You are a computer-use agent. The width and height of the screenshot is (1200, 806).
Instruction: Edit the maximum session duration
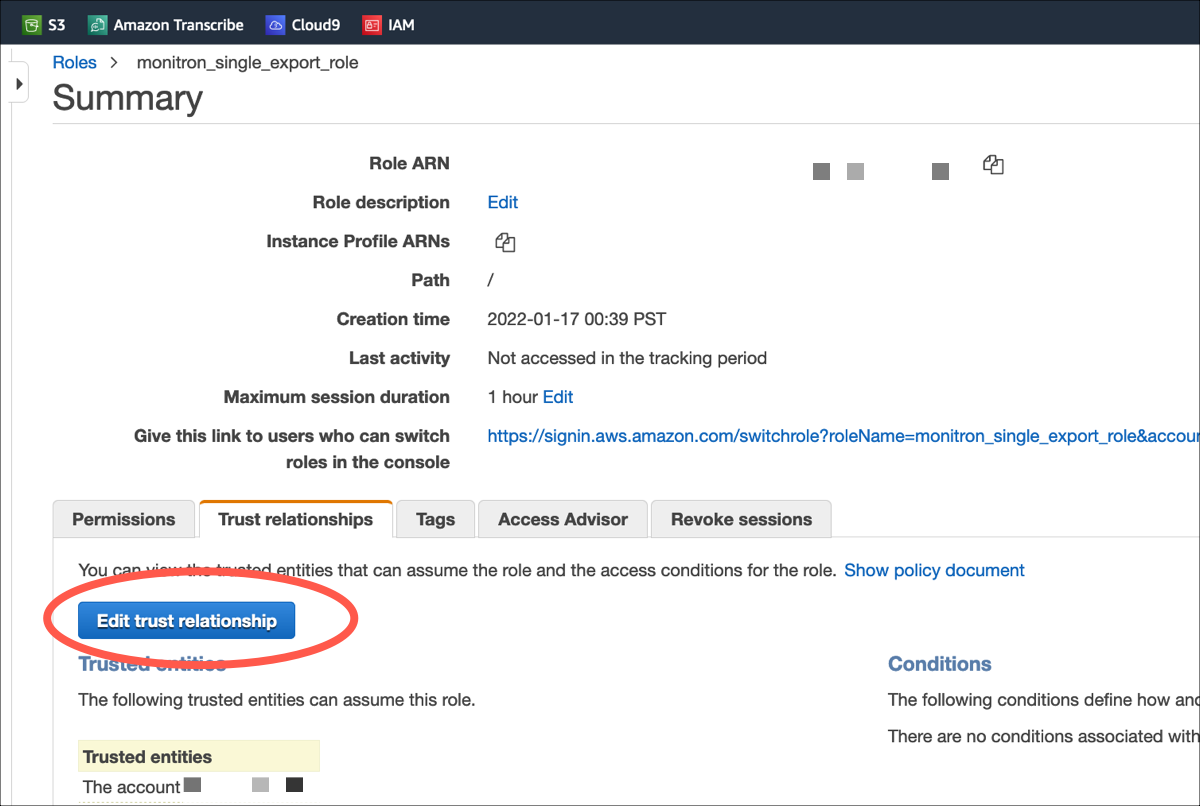(x=558, y=397)
